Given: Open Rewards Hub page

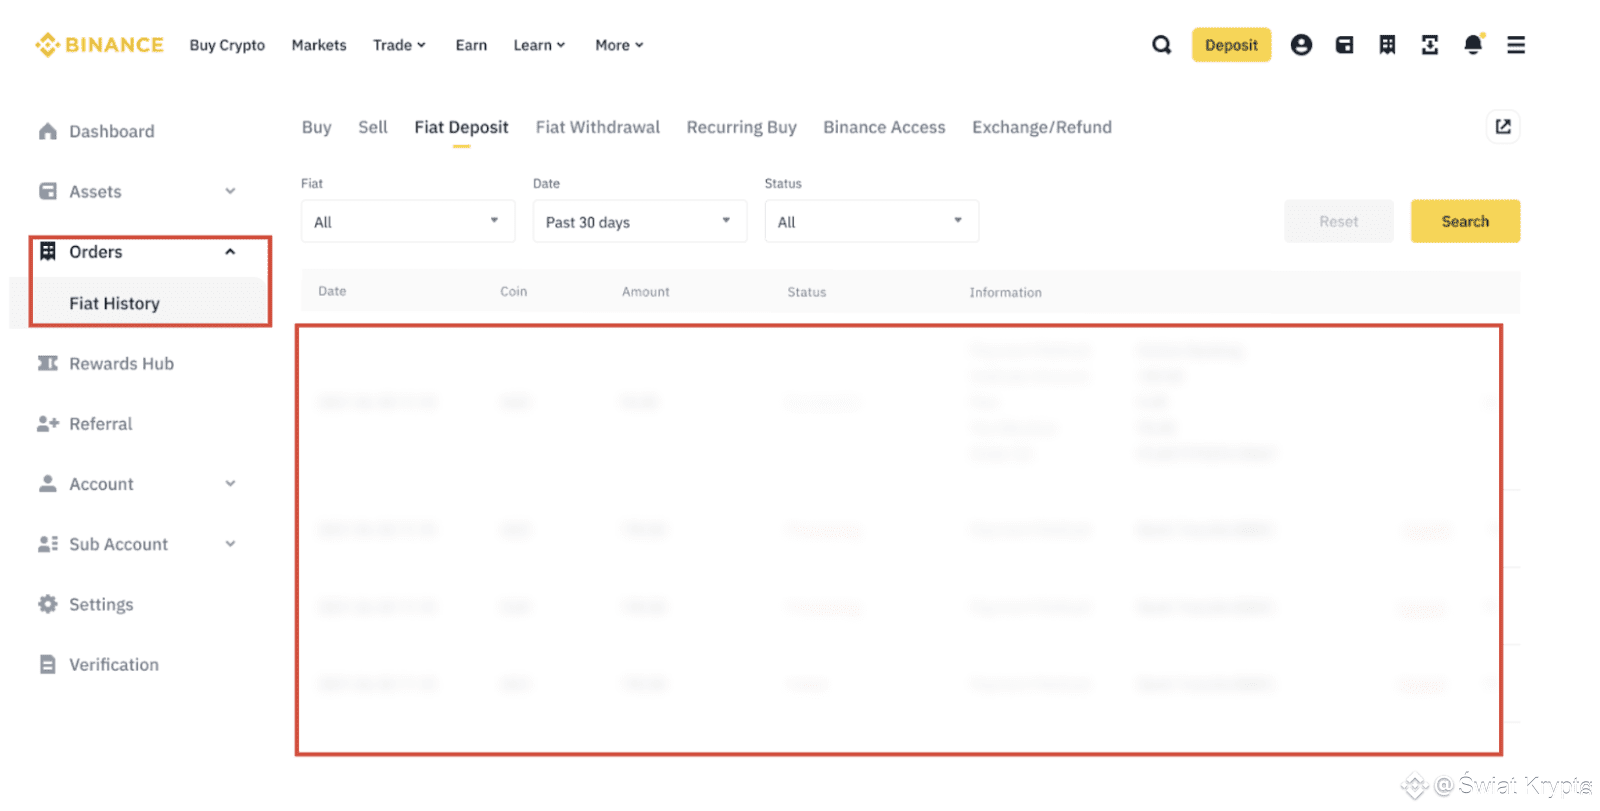Looking at the screenshot, I should (121, 363).
